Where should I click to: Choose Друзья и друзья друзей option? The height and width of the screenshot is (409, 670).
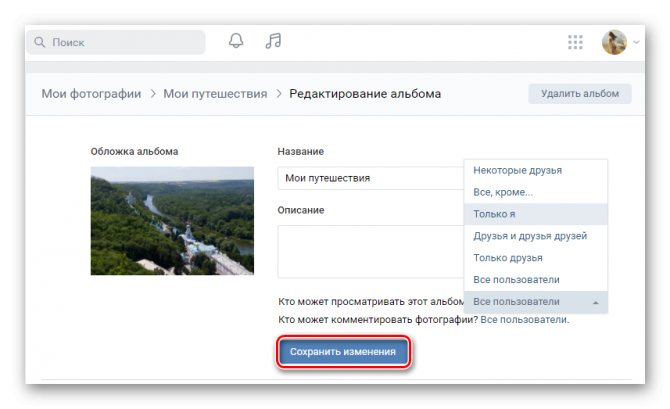535,235
